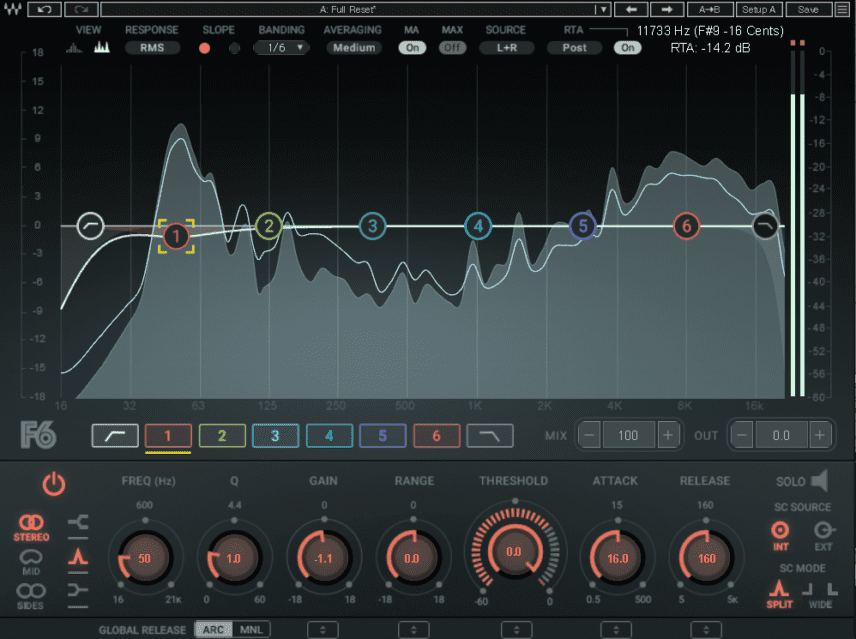Select the high-pass filter node on graph
The image size is (856, 639).
pos(90,225)
